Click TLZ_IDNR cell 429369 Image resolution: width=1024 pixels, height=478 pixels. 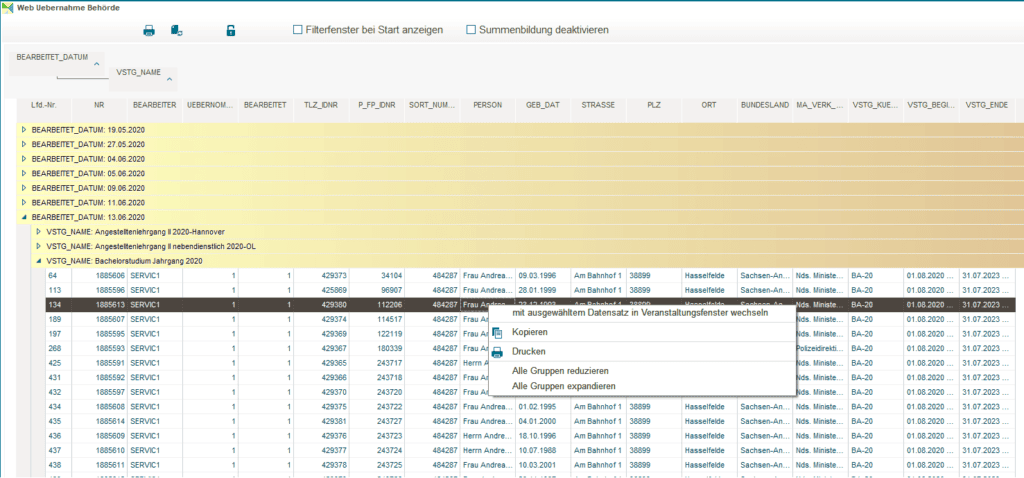(x=321, y=334)
